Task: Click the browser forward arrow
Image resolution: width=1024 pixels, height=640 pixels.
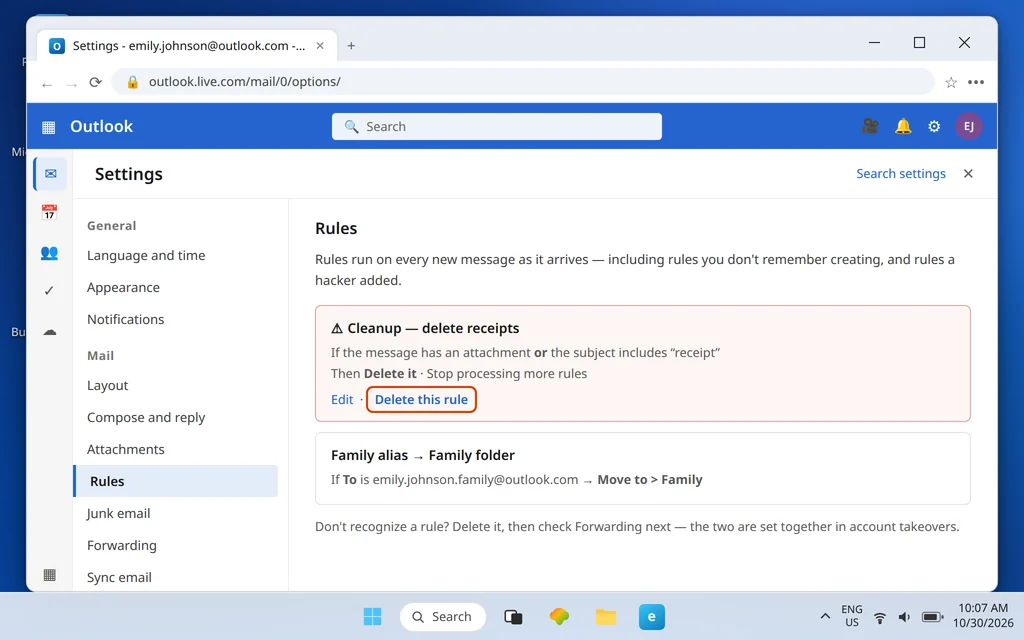Action: [x=72, y=84]
